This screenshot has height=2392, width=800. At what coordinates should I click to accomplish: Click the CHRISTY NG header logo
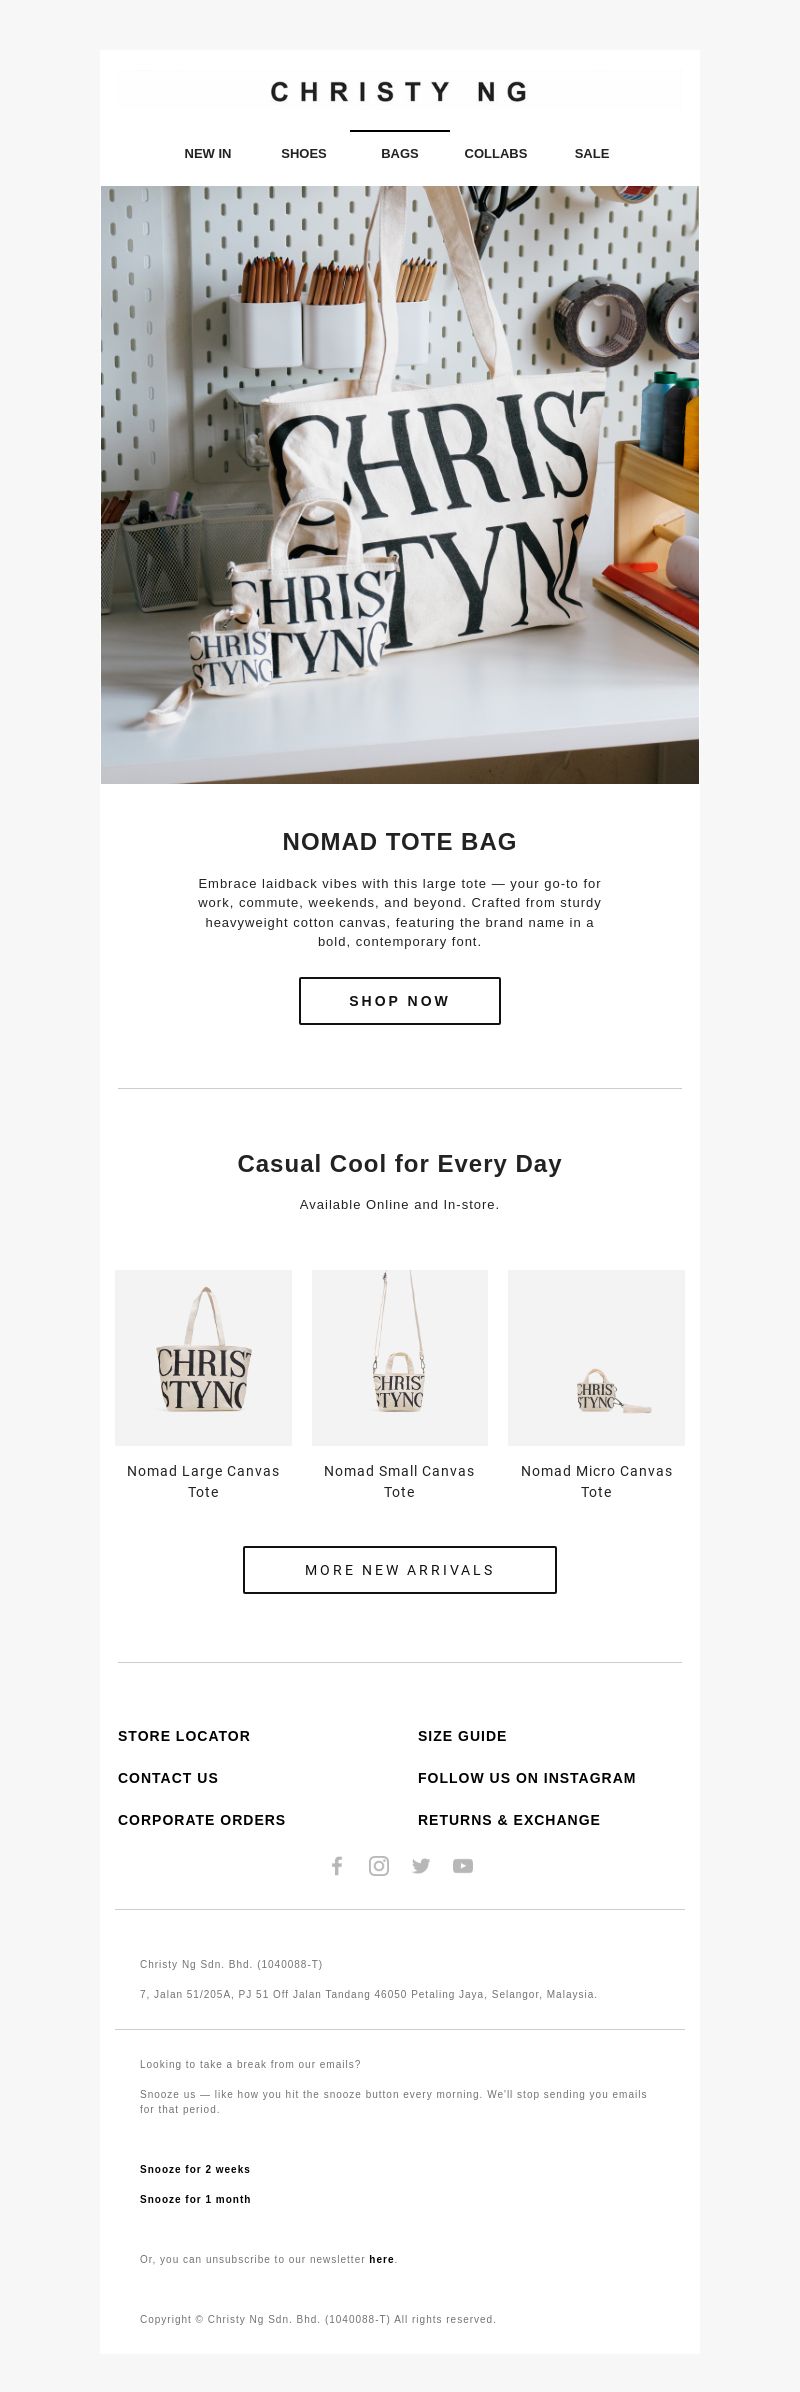click(x=400, y=92)
